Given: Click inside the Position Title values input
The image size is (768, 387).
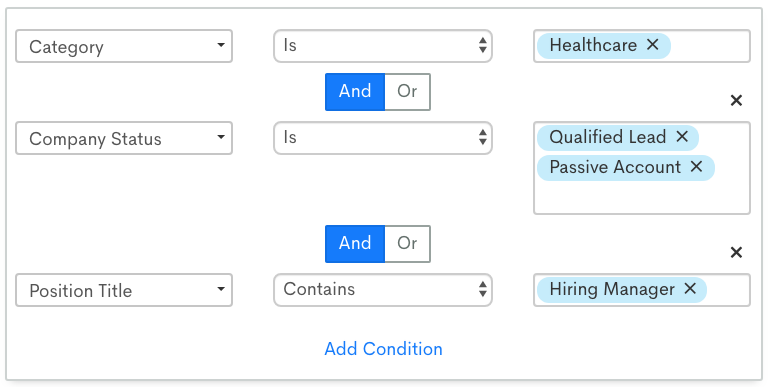Looking at the screenshot, I should click(728, 290).
